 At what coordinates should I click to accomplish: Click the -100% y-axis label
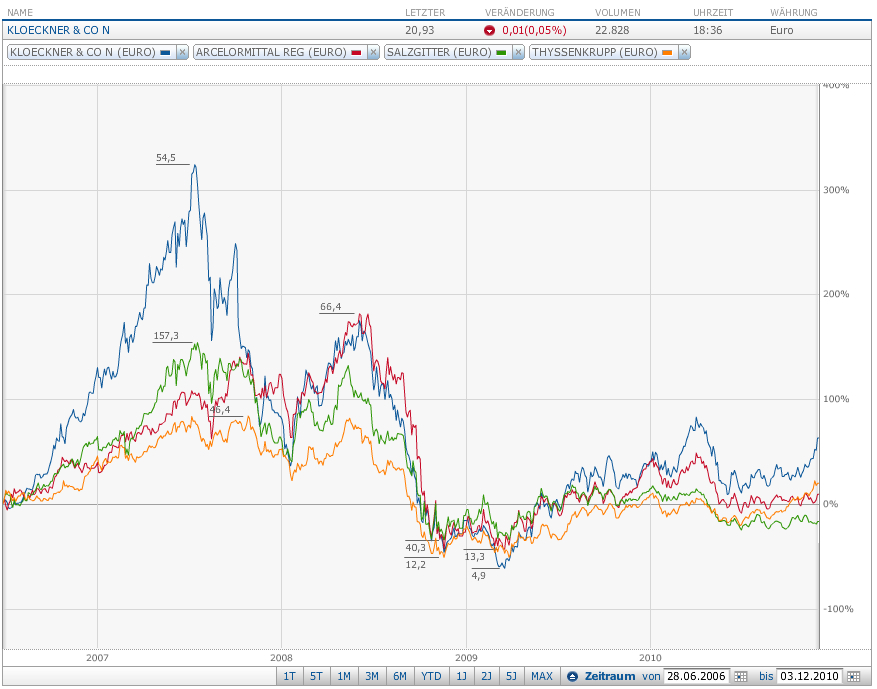tap(838, 609)
